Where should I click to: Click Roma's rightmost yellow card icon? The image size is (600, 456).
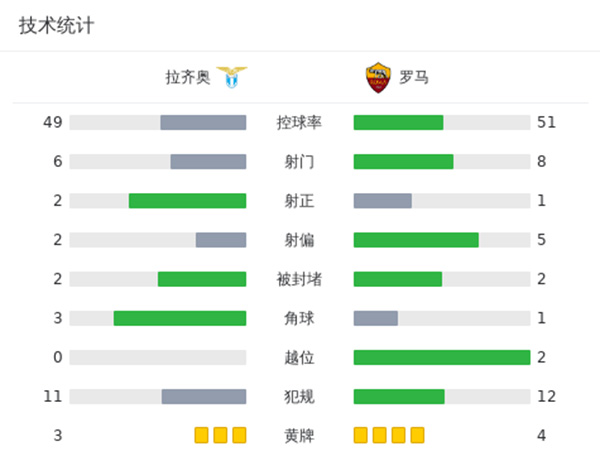pyautogui.click(x=417, y=435)
